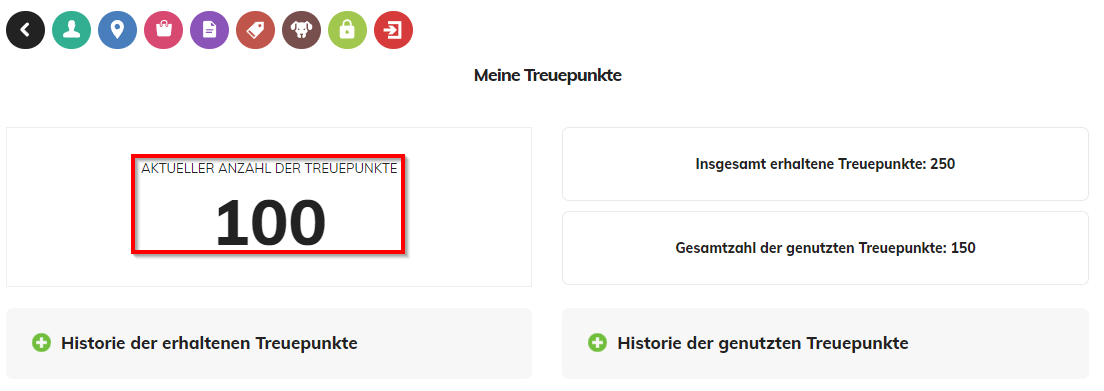Open the purple document icon
The height and width of the screenshot is (391, 1104).
209,30
